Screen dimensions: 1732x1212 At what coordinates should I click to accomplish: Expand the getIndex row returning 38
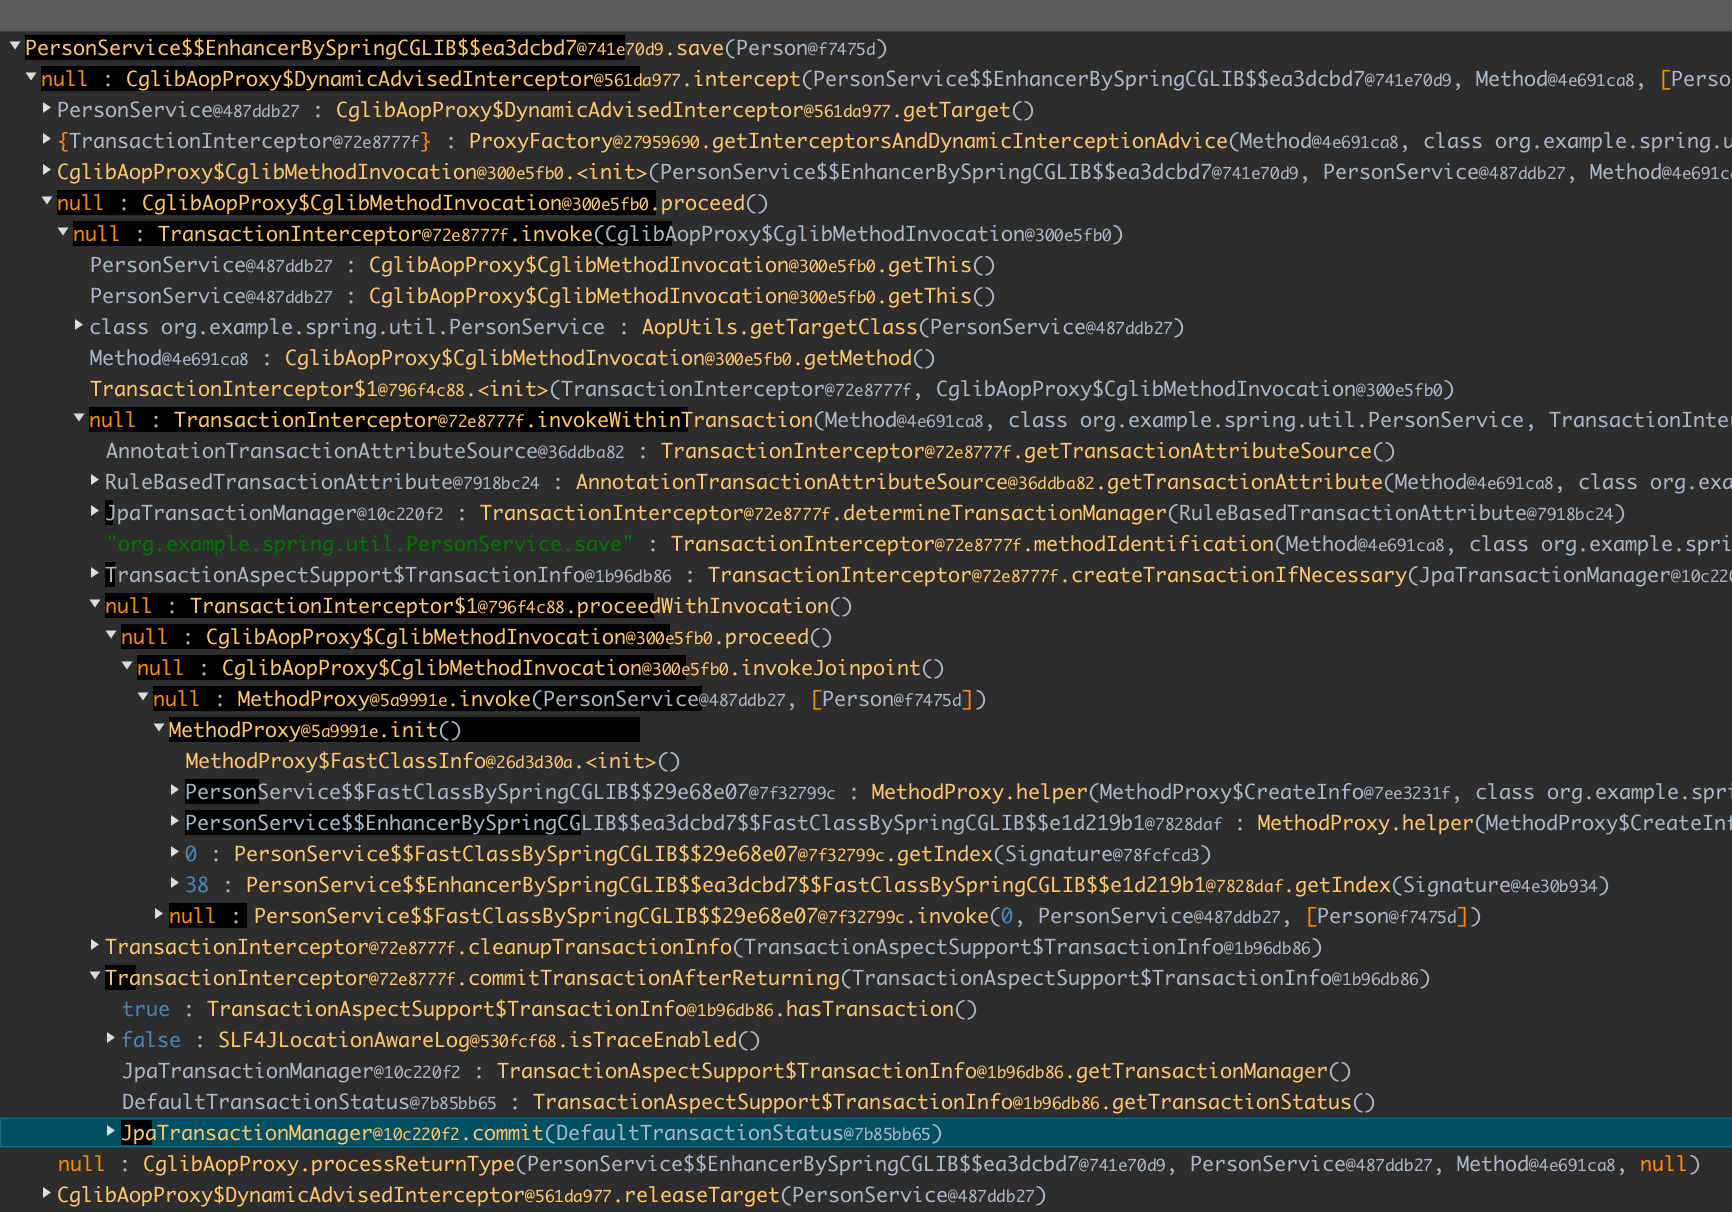[x=175, y=882]
